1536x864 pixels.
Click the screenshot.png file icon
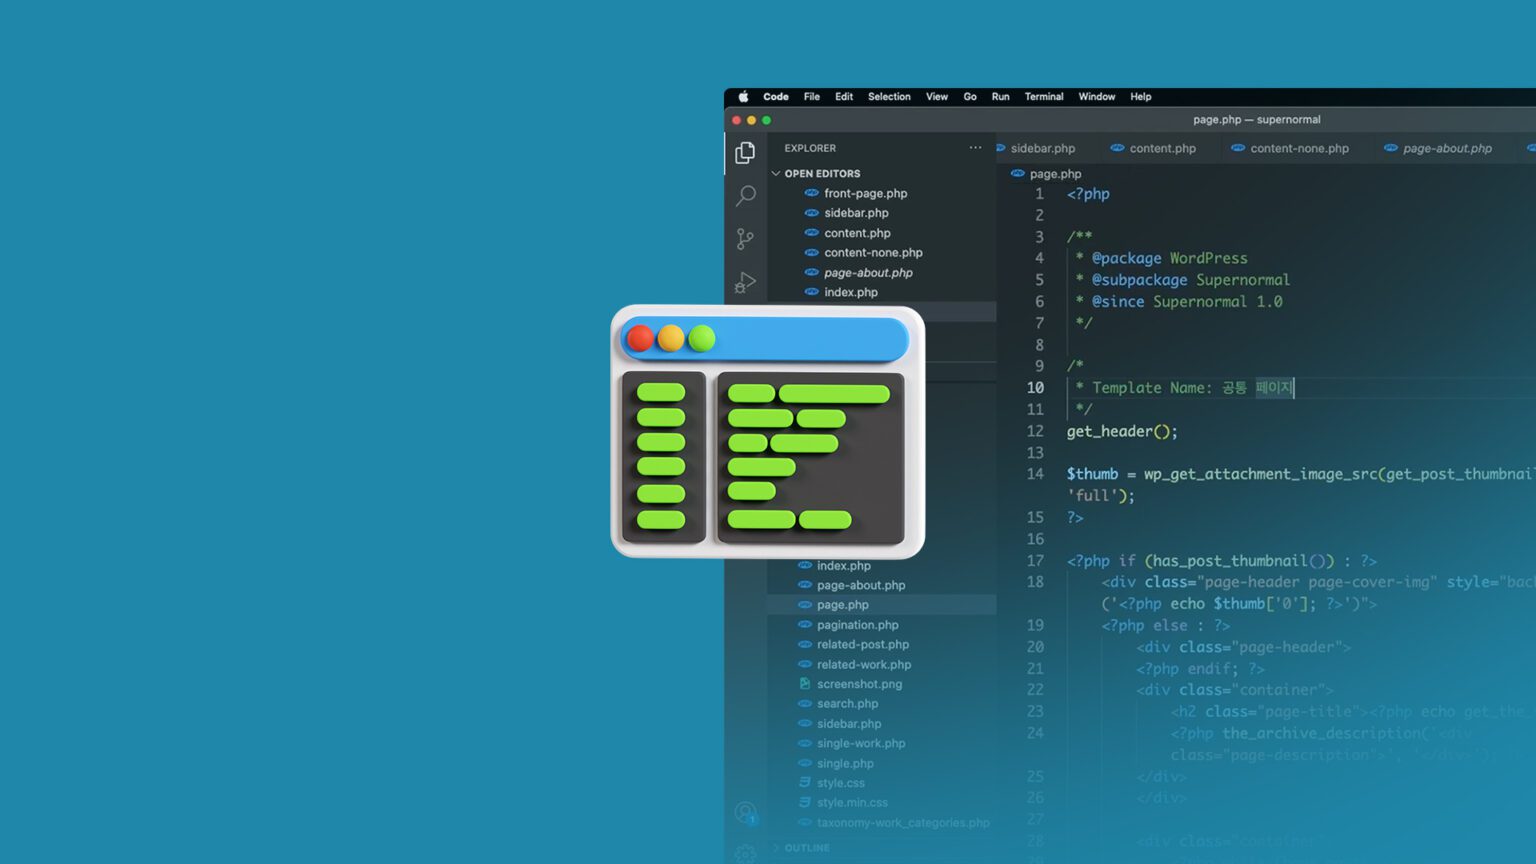click(804, 684)
